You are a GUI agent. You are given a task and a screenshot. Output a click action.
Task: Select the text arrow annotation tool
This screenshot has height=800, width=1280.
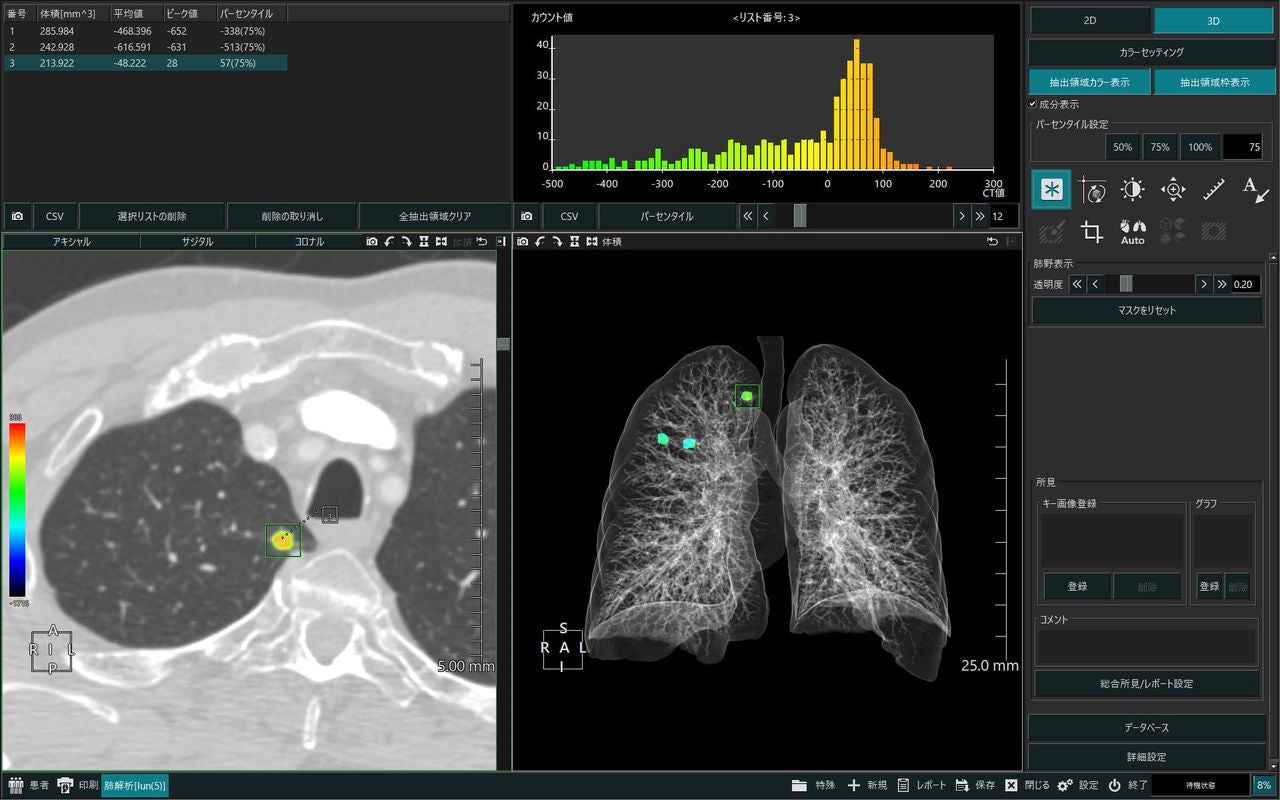pos(1255,190)
